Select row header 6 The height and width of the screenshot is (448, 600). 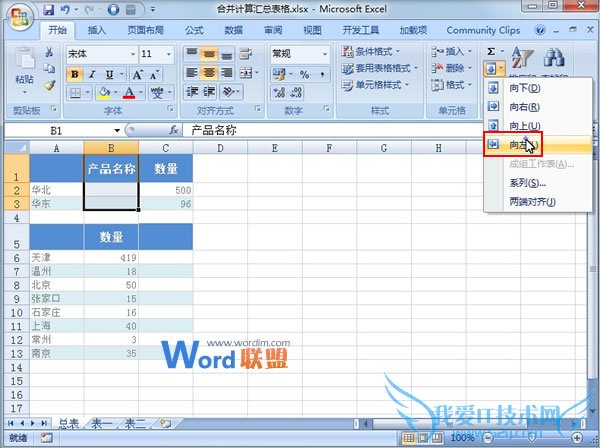(x=16, y=258)
